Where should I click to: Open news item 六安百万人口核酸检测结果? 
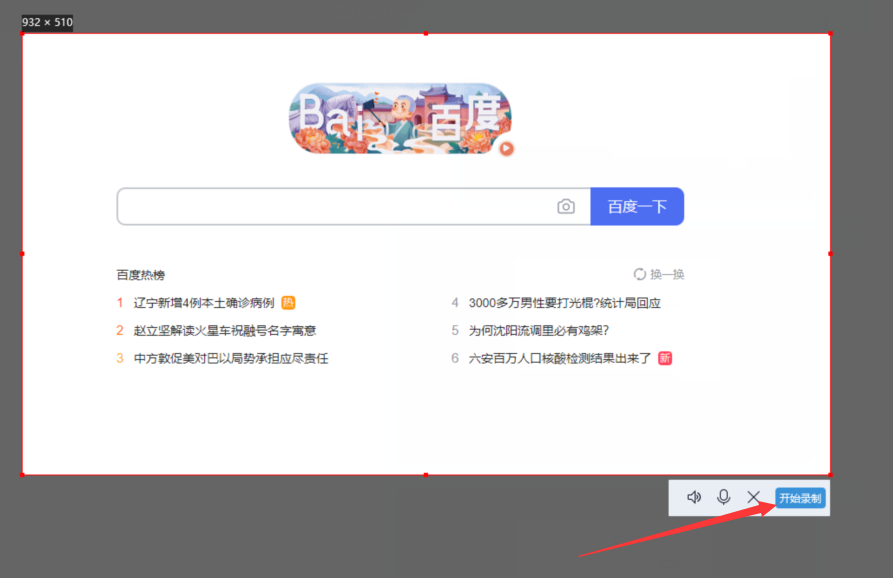tap(559, 358)
